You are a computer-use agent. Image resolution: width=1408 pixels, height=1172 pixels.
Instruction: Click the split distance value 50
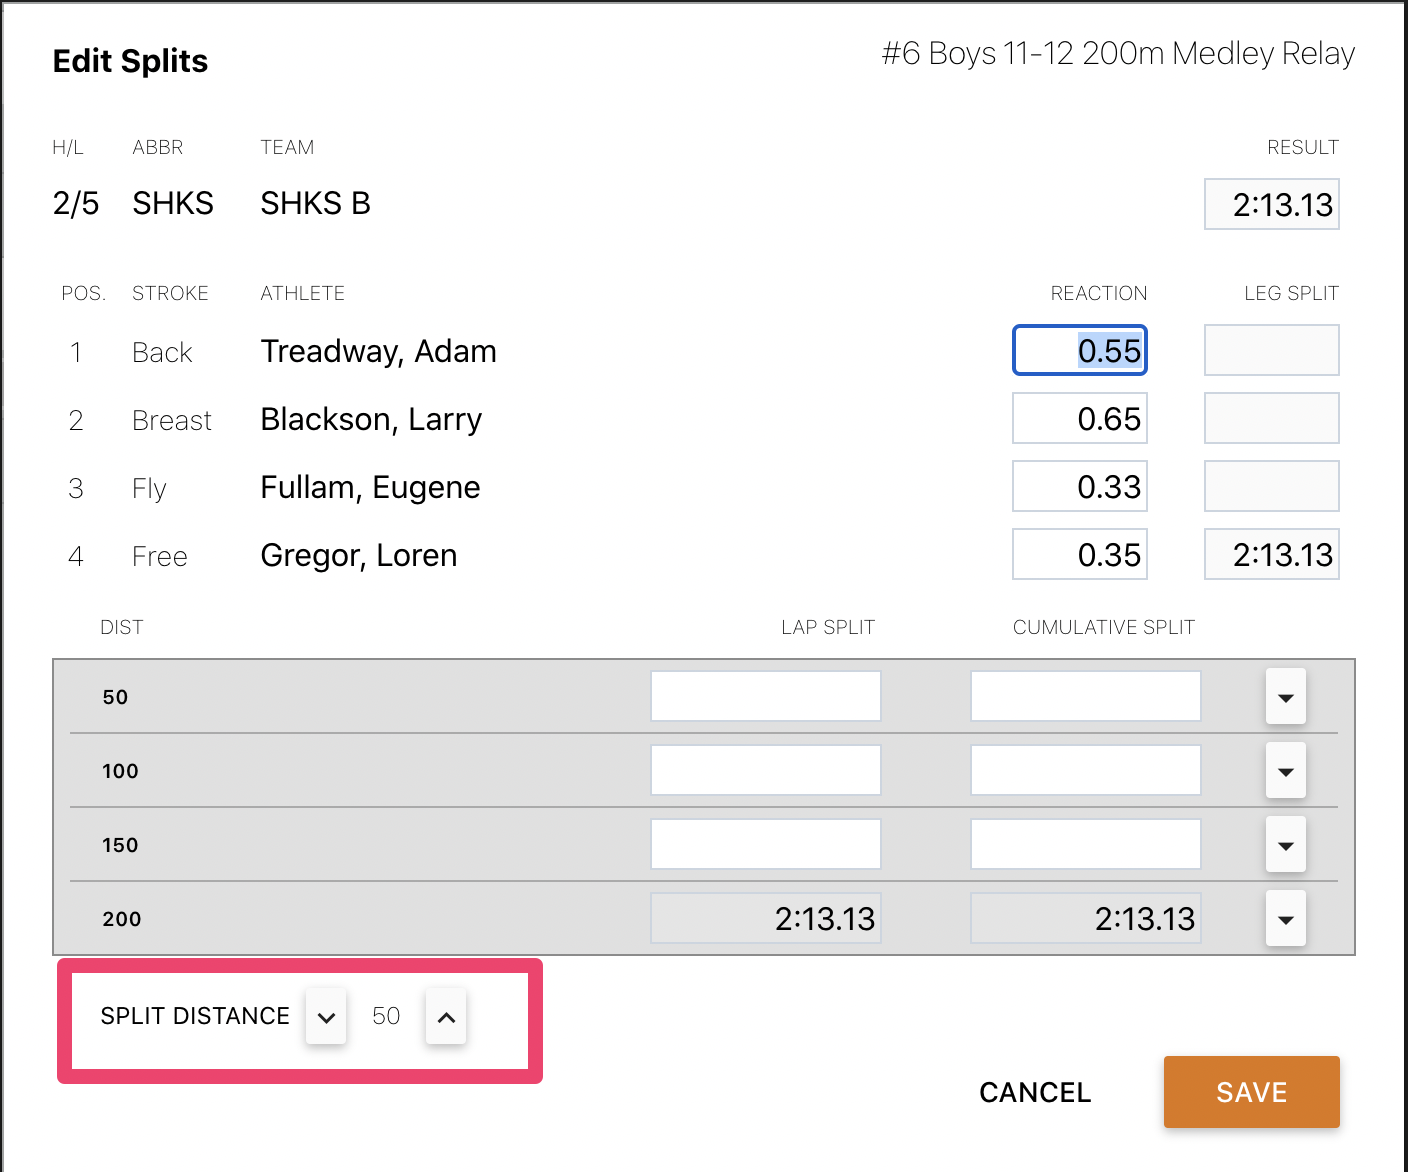click(x=386, y=1016)
